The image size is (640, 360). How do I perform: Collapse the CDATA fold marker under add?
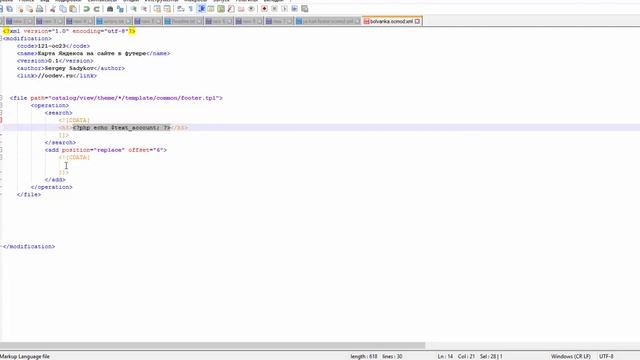point(1,157)
